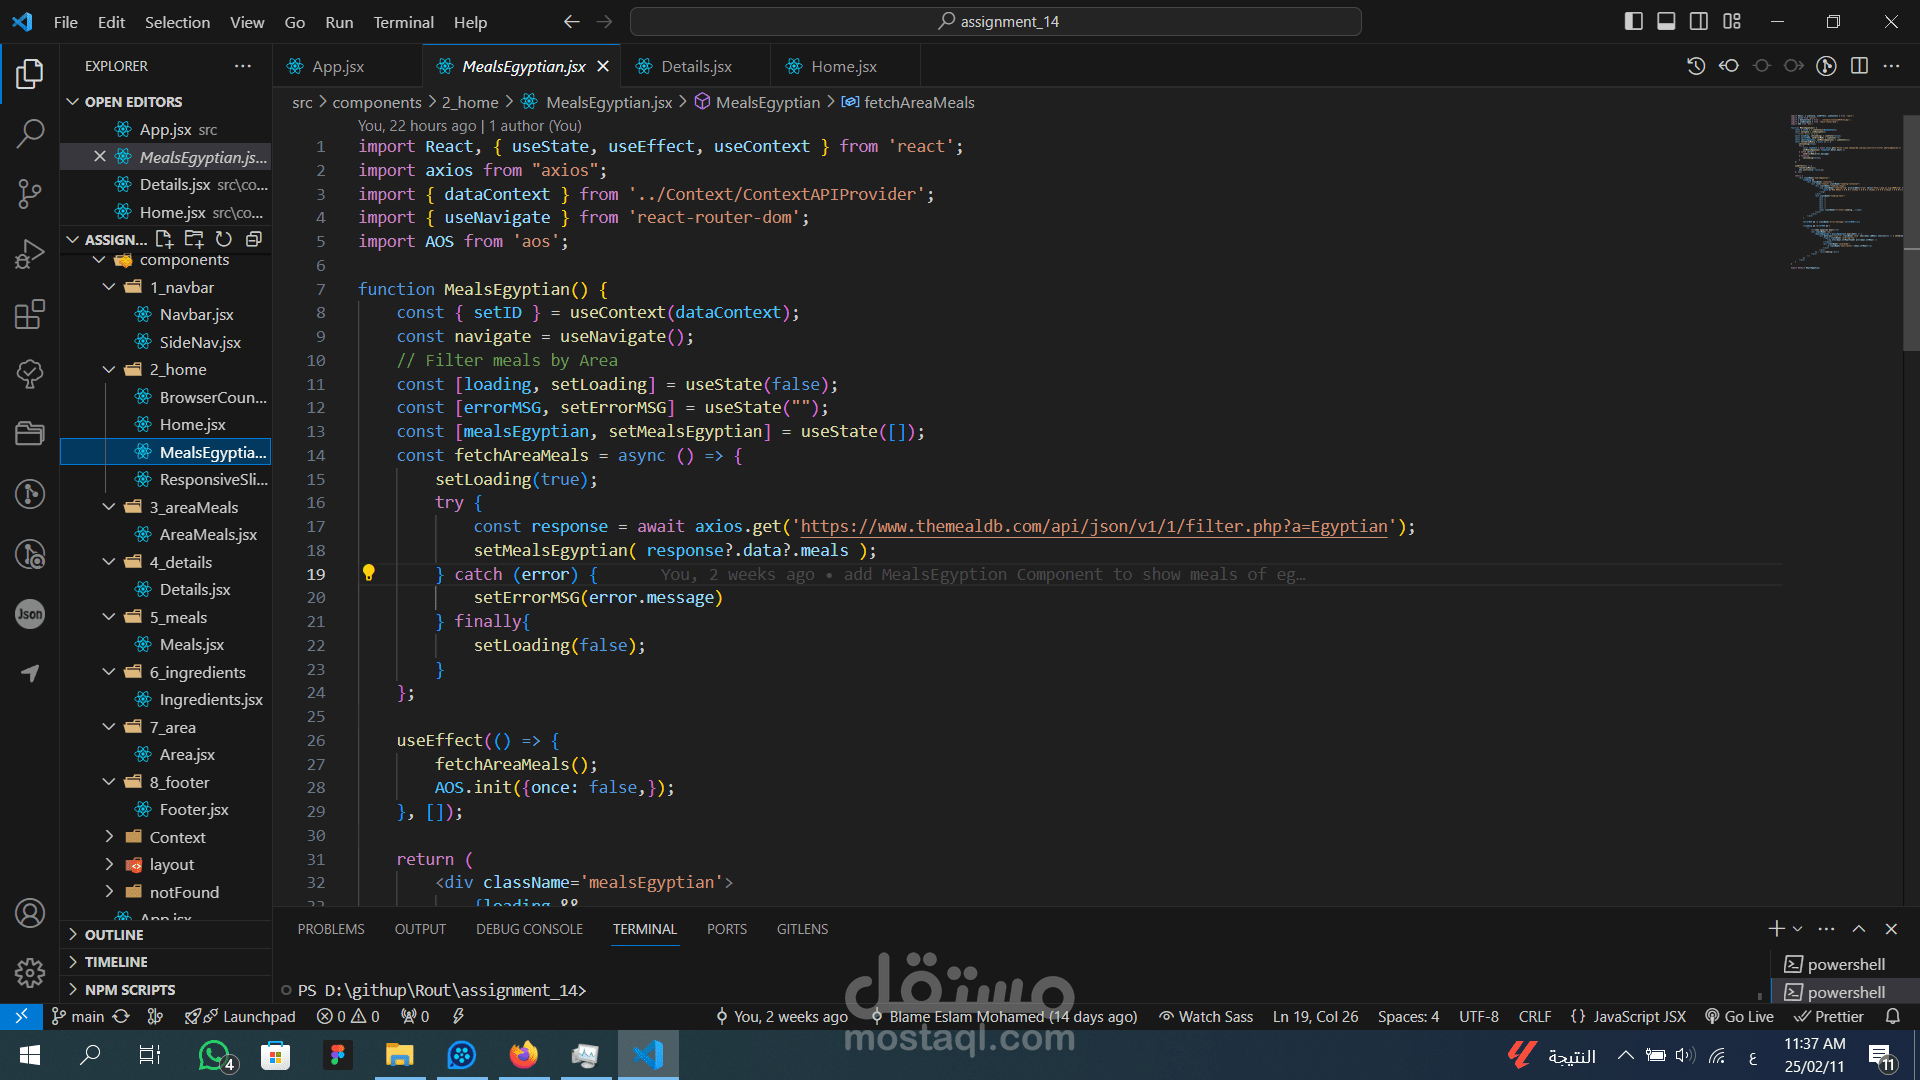Expand the OUTLINE section

pos(114,934)
